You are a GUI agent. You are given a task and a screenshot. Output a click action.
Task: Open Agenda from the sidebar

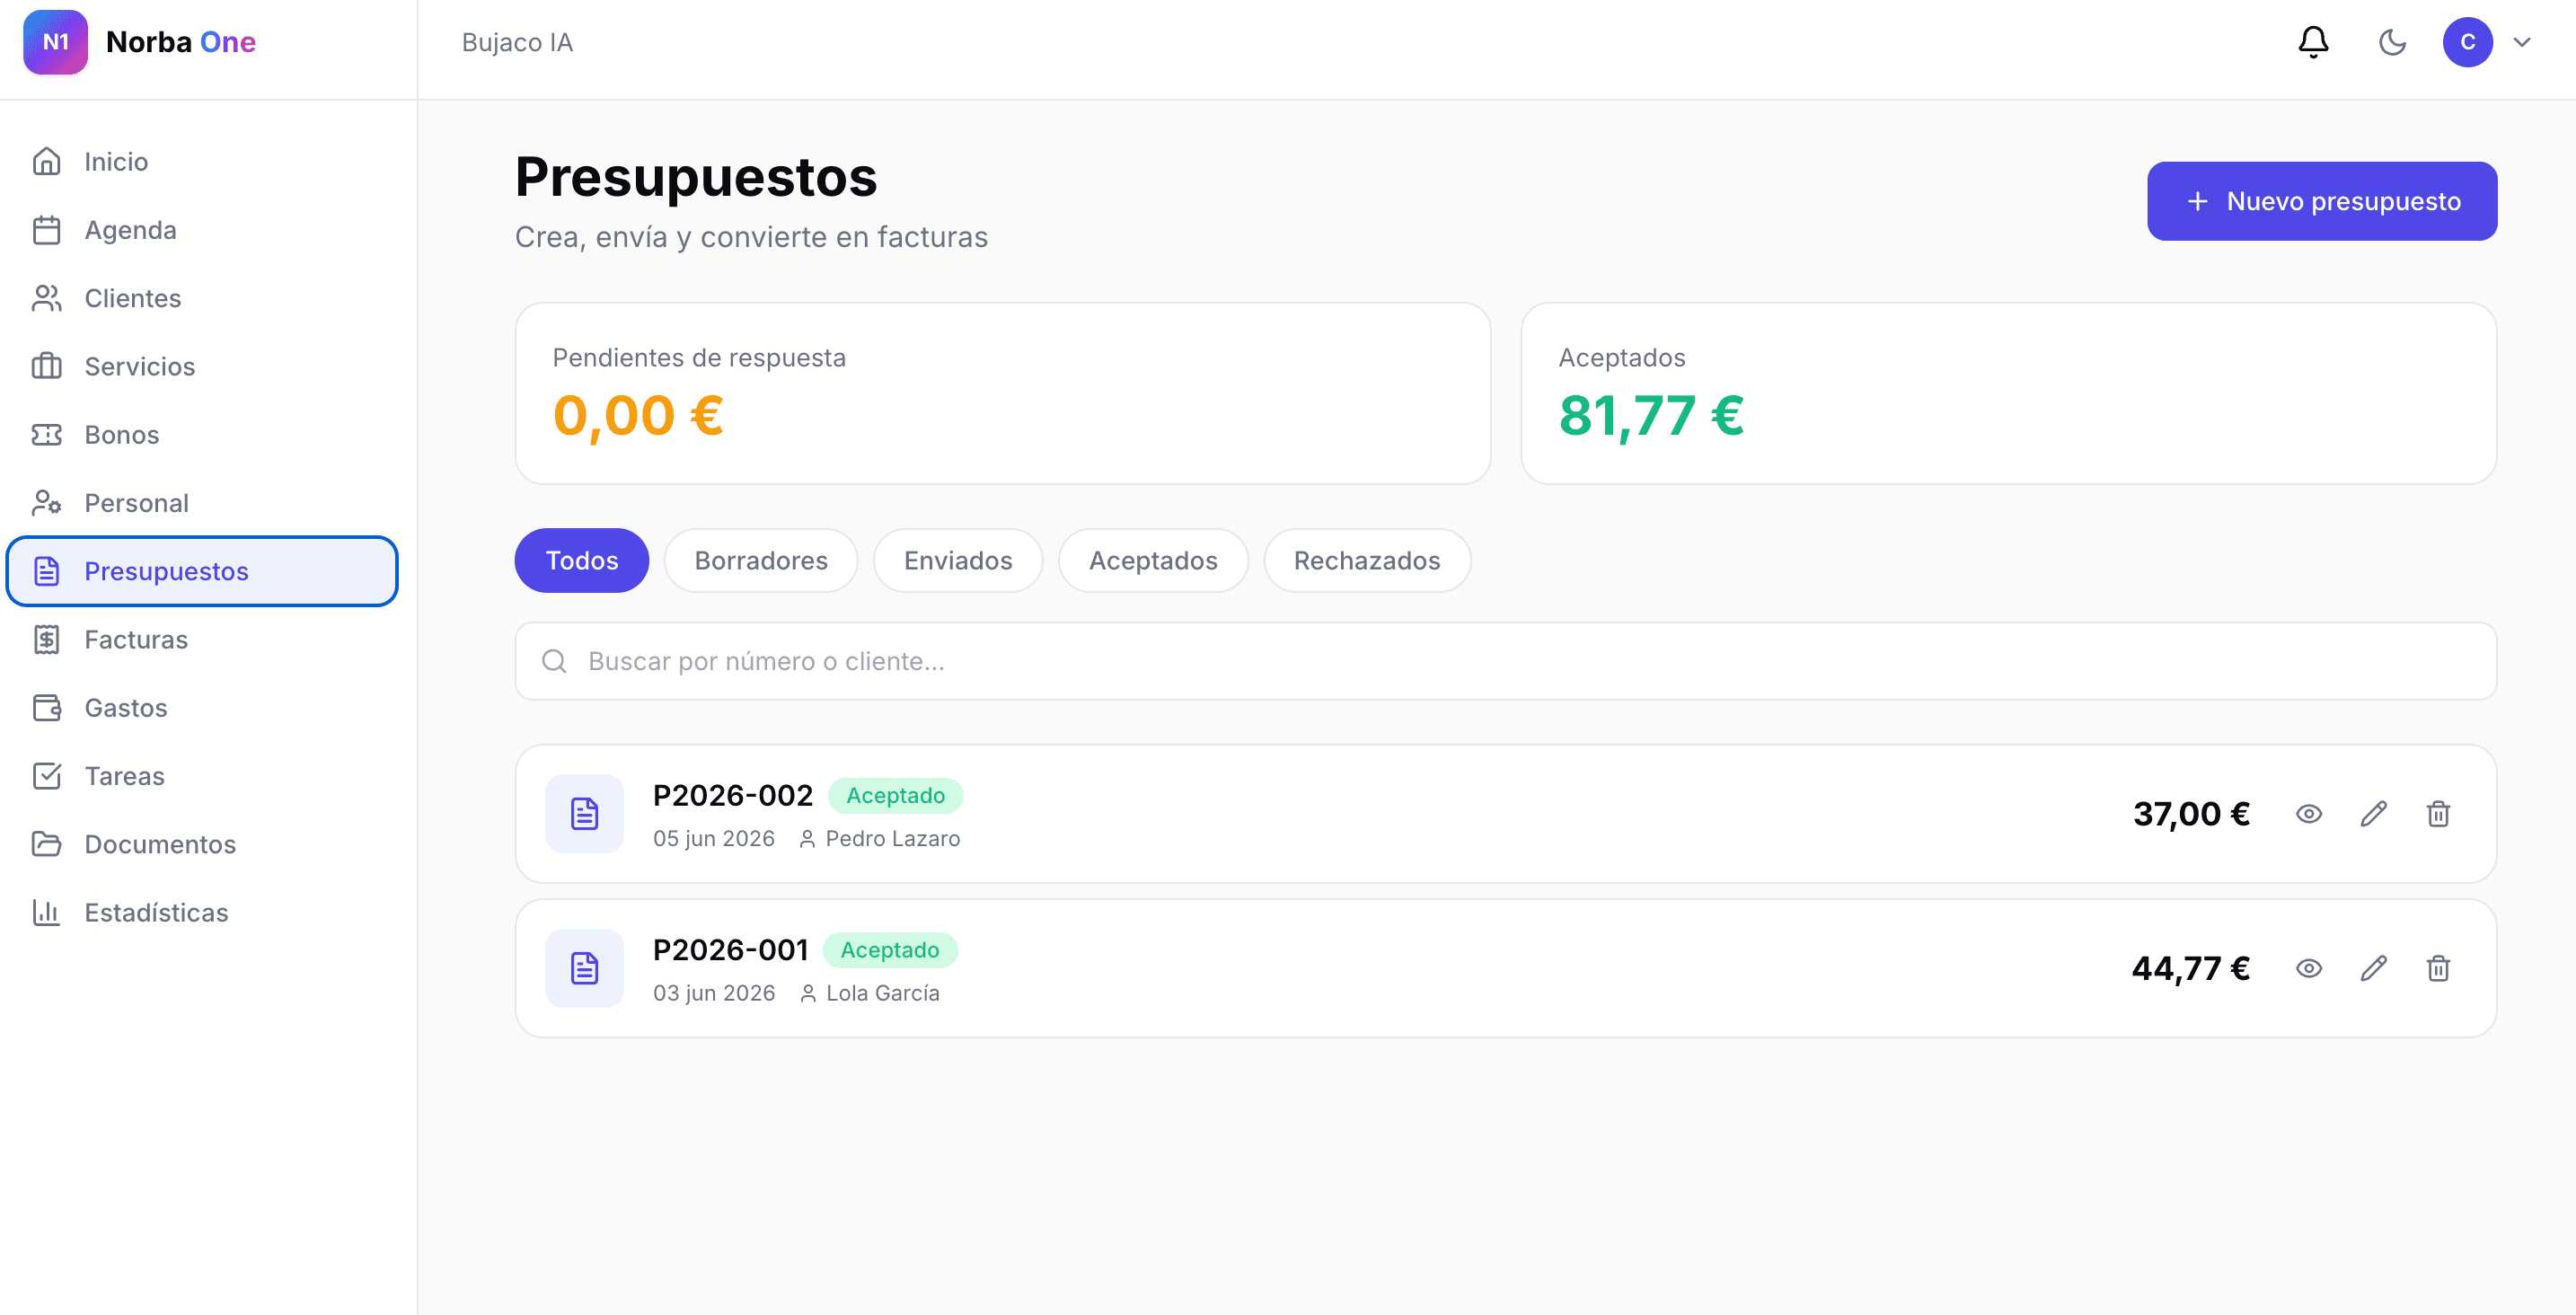point(202,230)
